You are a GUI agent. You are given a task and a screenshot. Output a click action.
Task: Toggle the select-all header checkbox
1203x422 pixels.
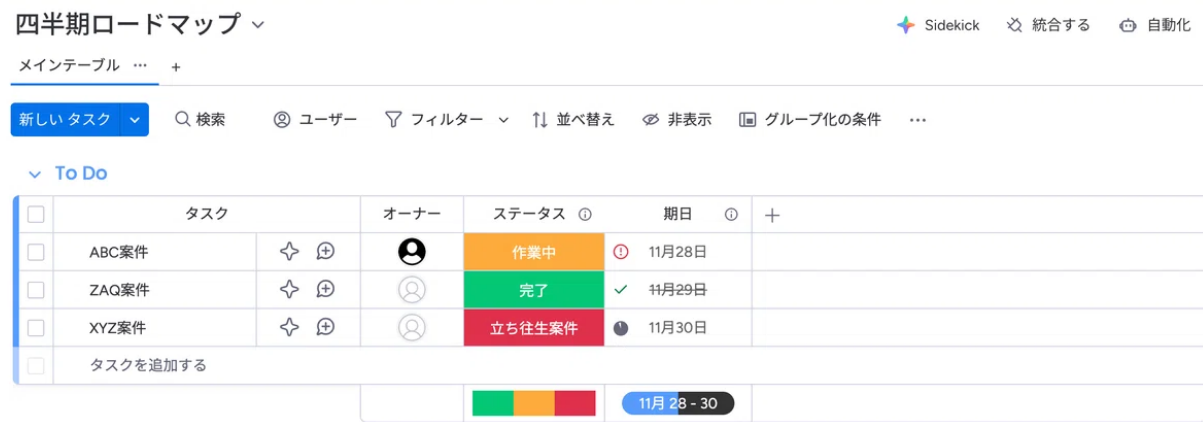click(x=36, y=214)
